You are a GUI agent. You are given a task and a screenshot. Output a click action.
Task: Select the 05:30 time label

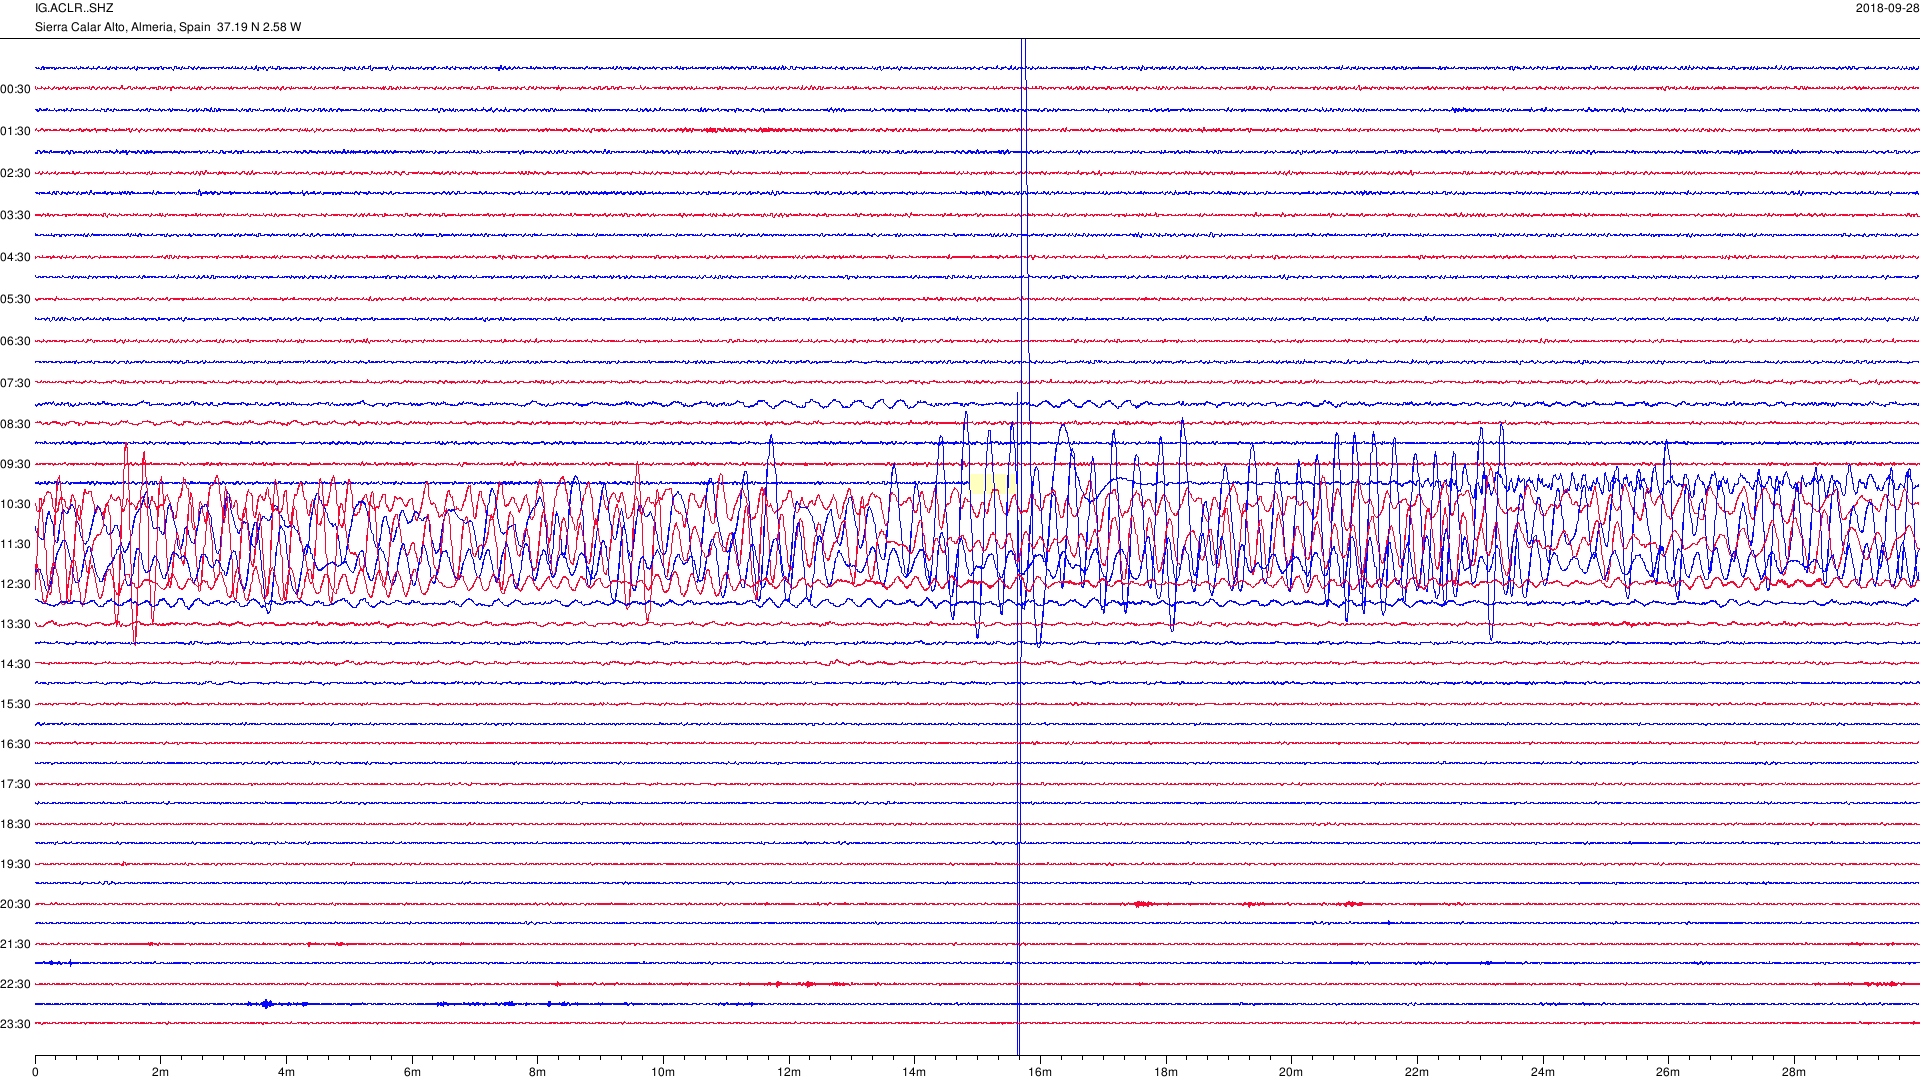(15, 299)
